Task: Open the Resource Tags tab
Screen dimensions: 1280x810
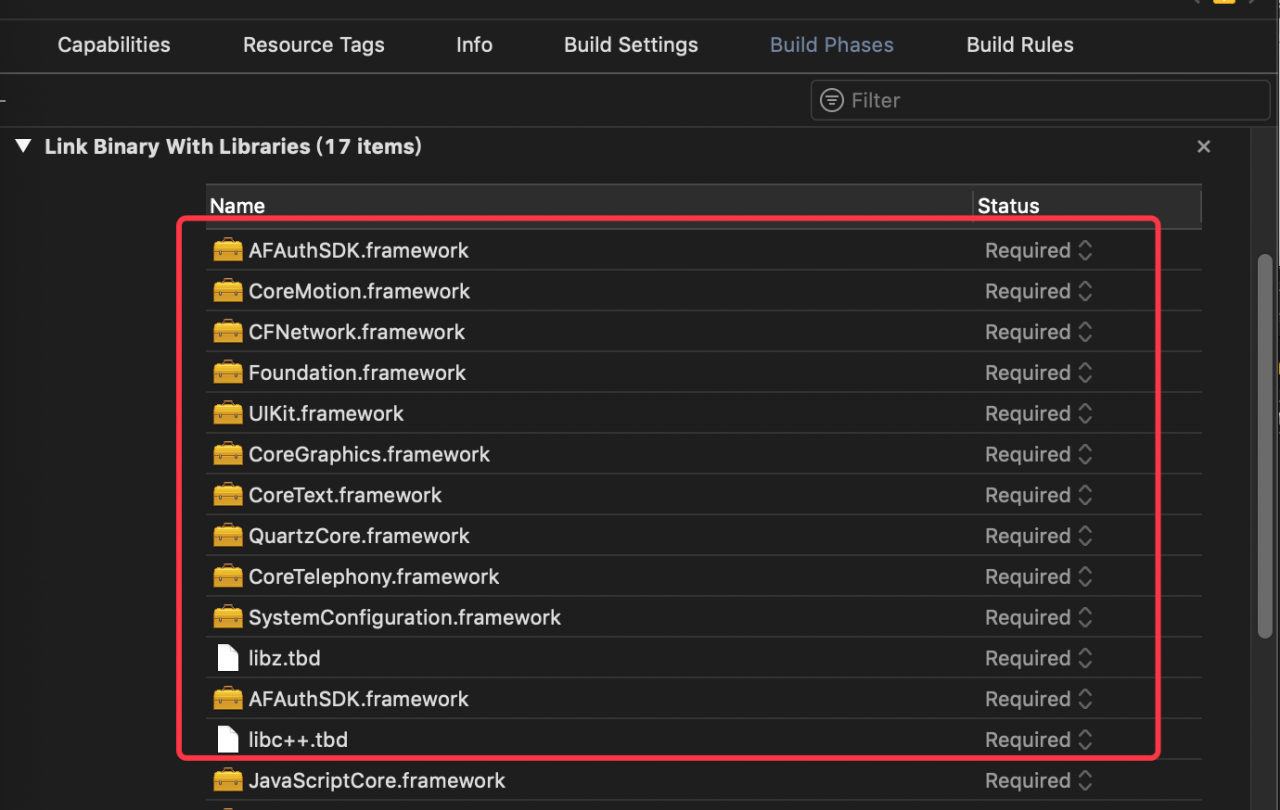Action: [314, 45]
